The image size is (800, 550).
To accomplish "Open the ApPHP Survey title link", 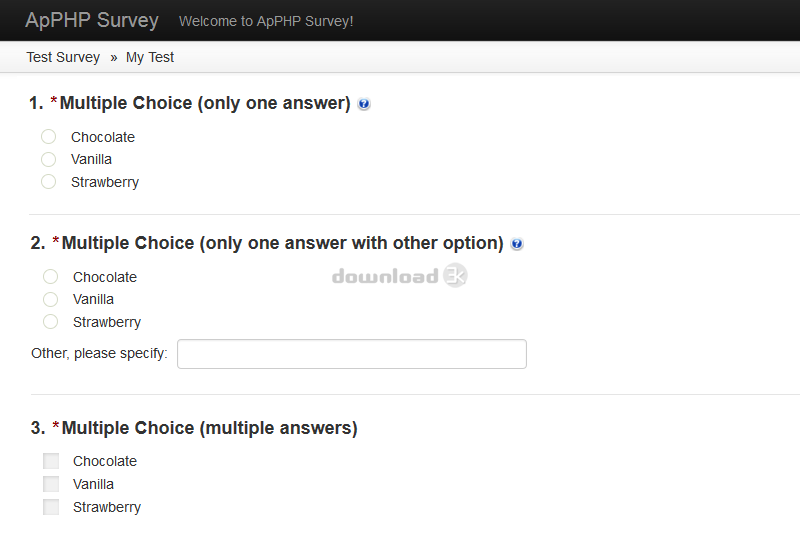I will click(92, 20).
